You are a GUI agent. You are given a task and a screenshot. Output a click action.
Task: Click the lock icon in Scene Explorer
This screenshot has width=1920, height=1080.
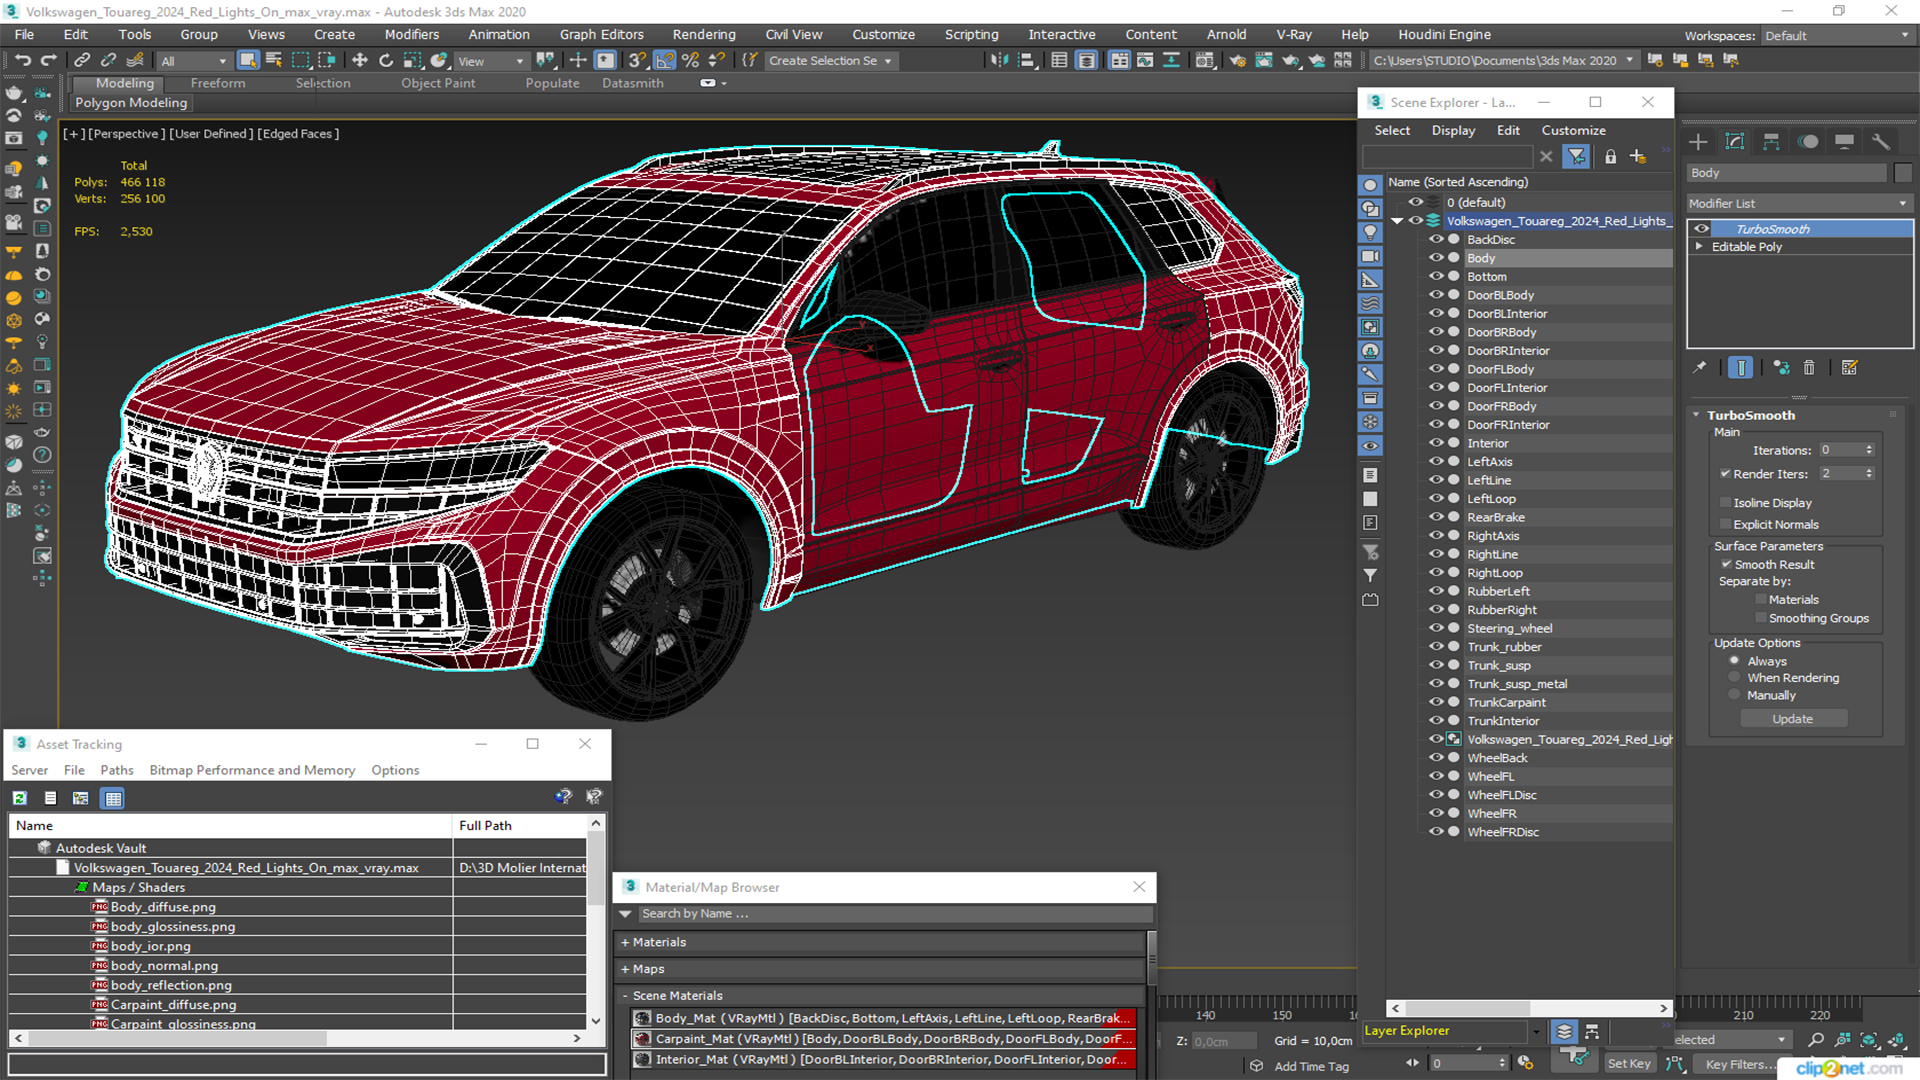click(x=1610, y=157)
